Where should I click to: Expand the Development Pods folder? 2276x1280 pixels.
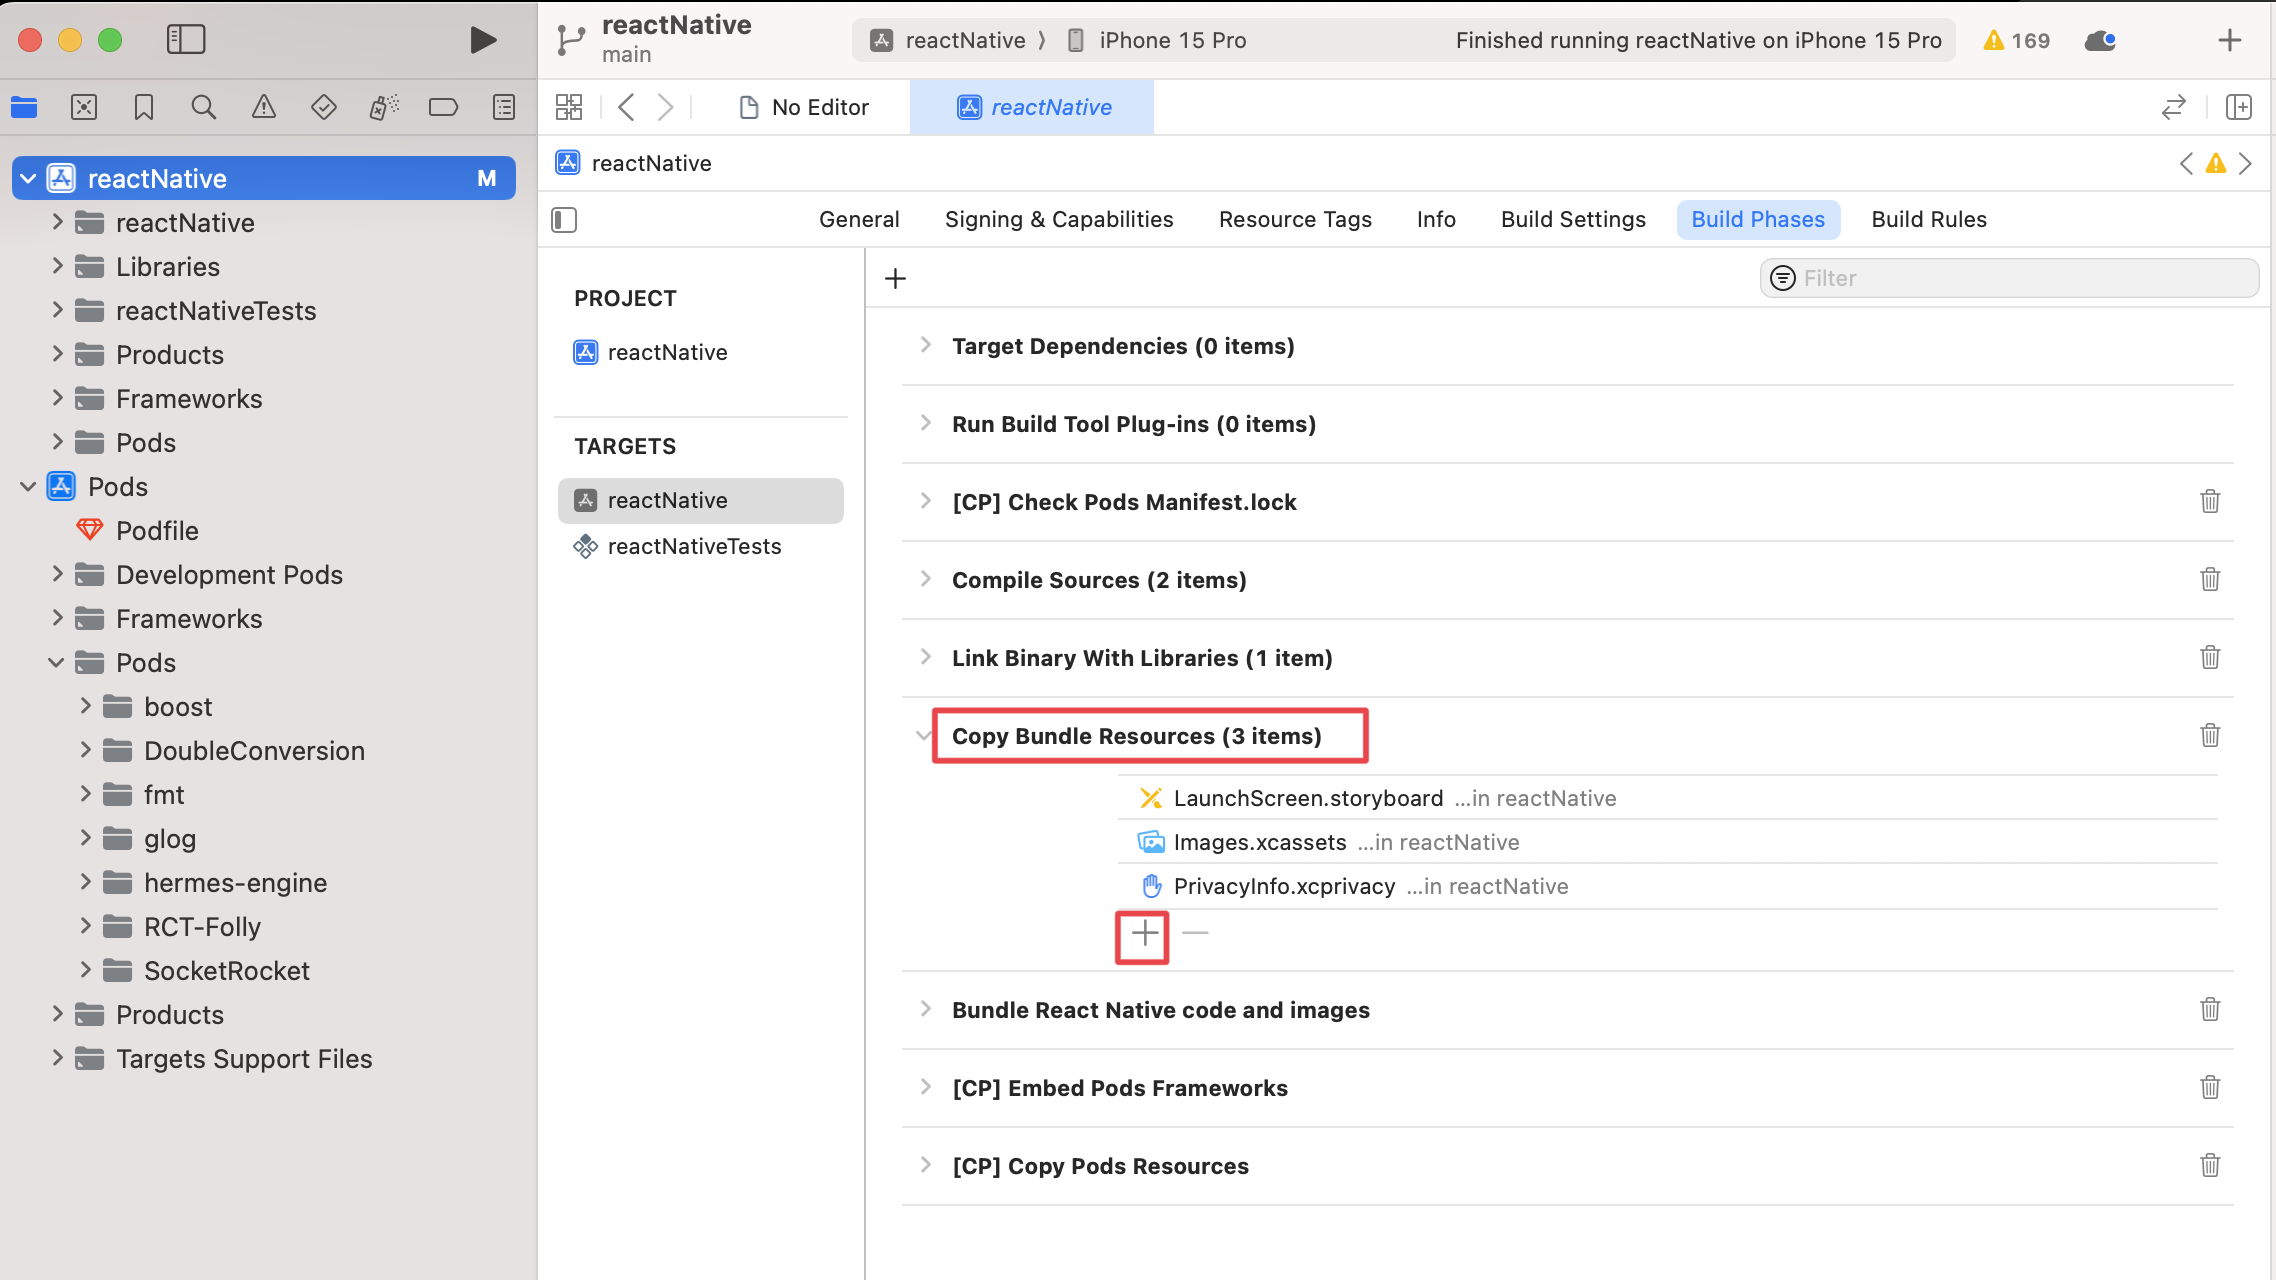pos(57,574)
